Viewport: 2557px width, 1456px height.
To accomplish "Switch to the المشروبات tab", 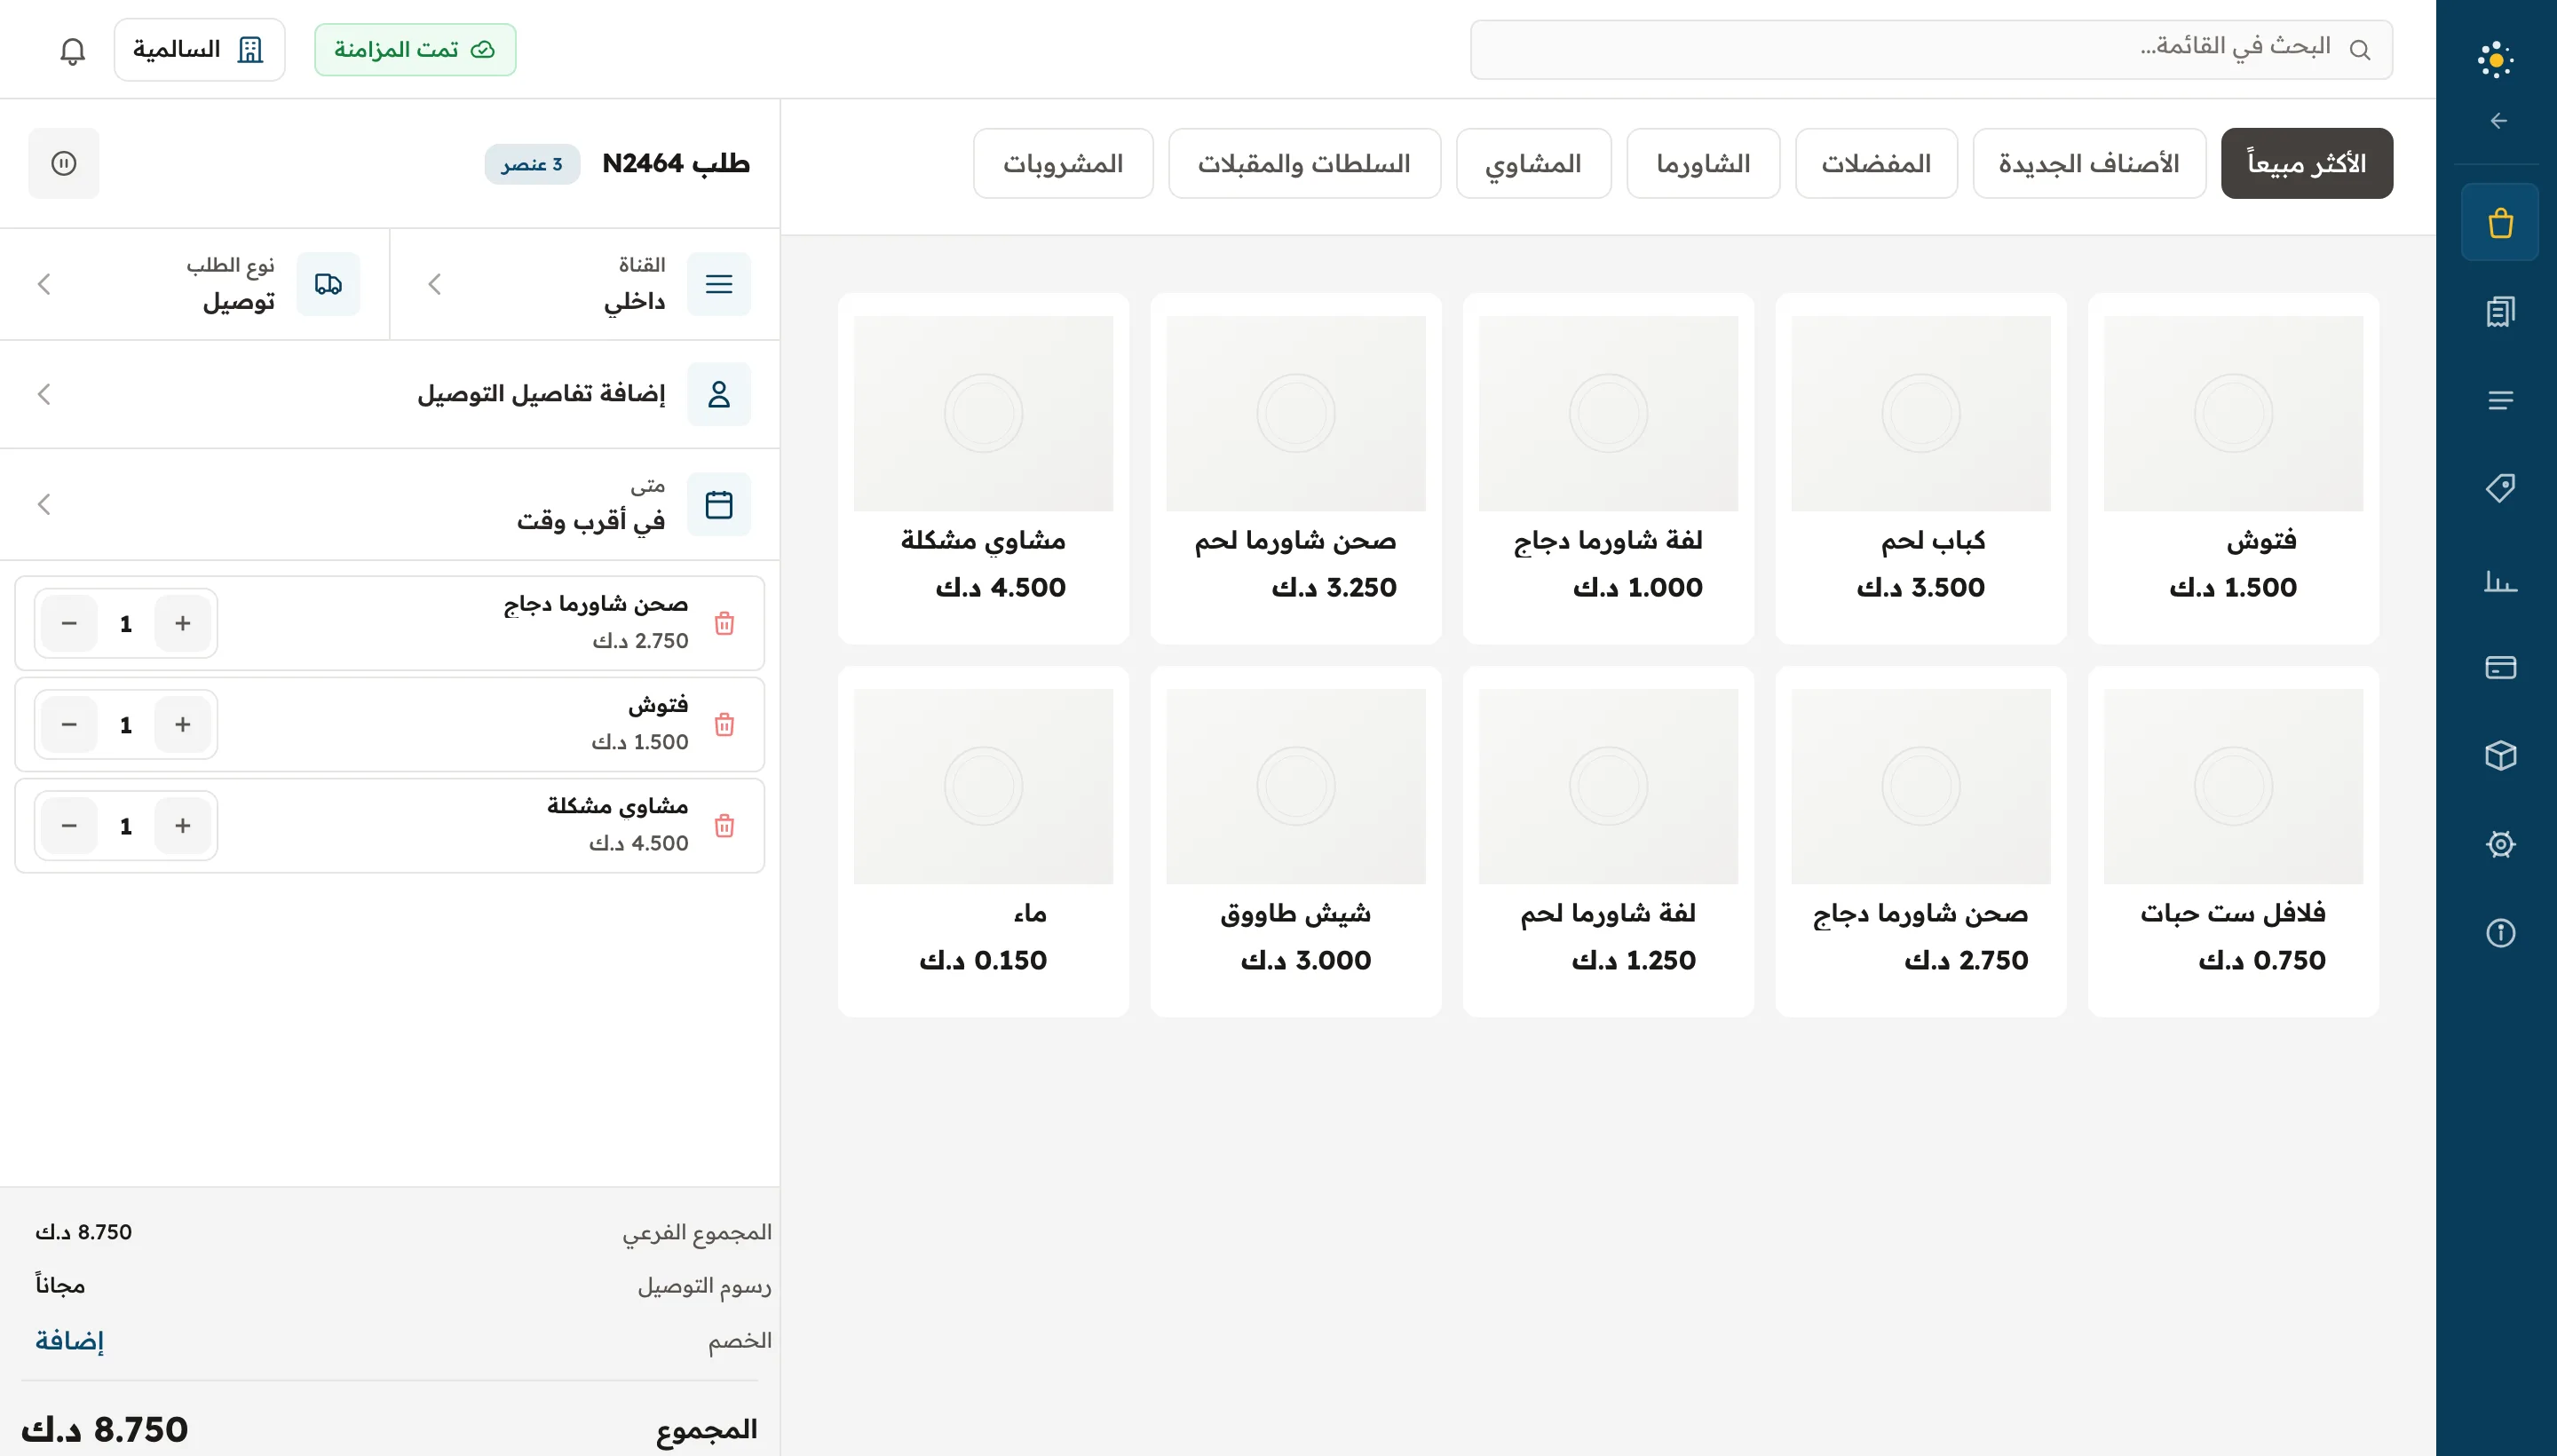I will (1062, 163).
